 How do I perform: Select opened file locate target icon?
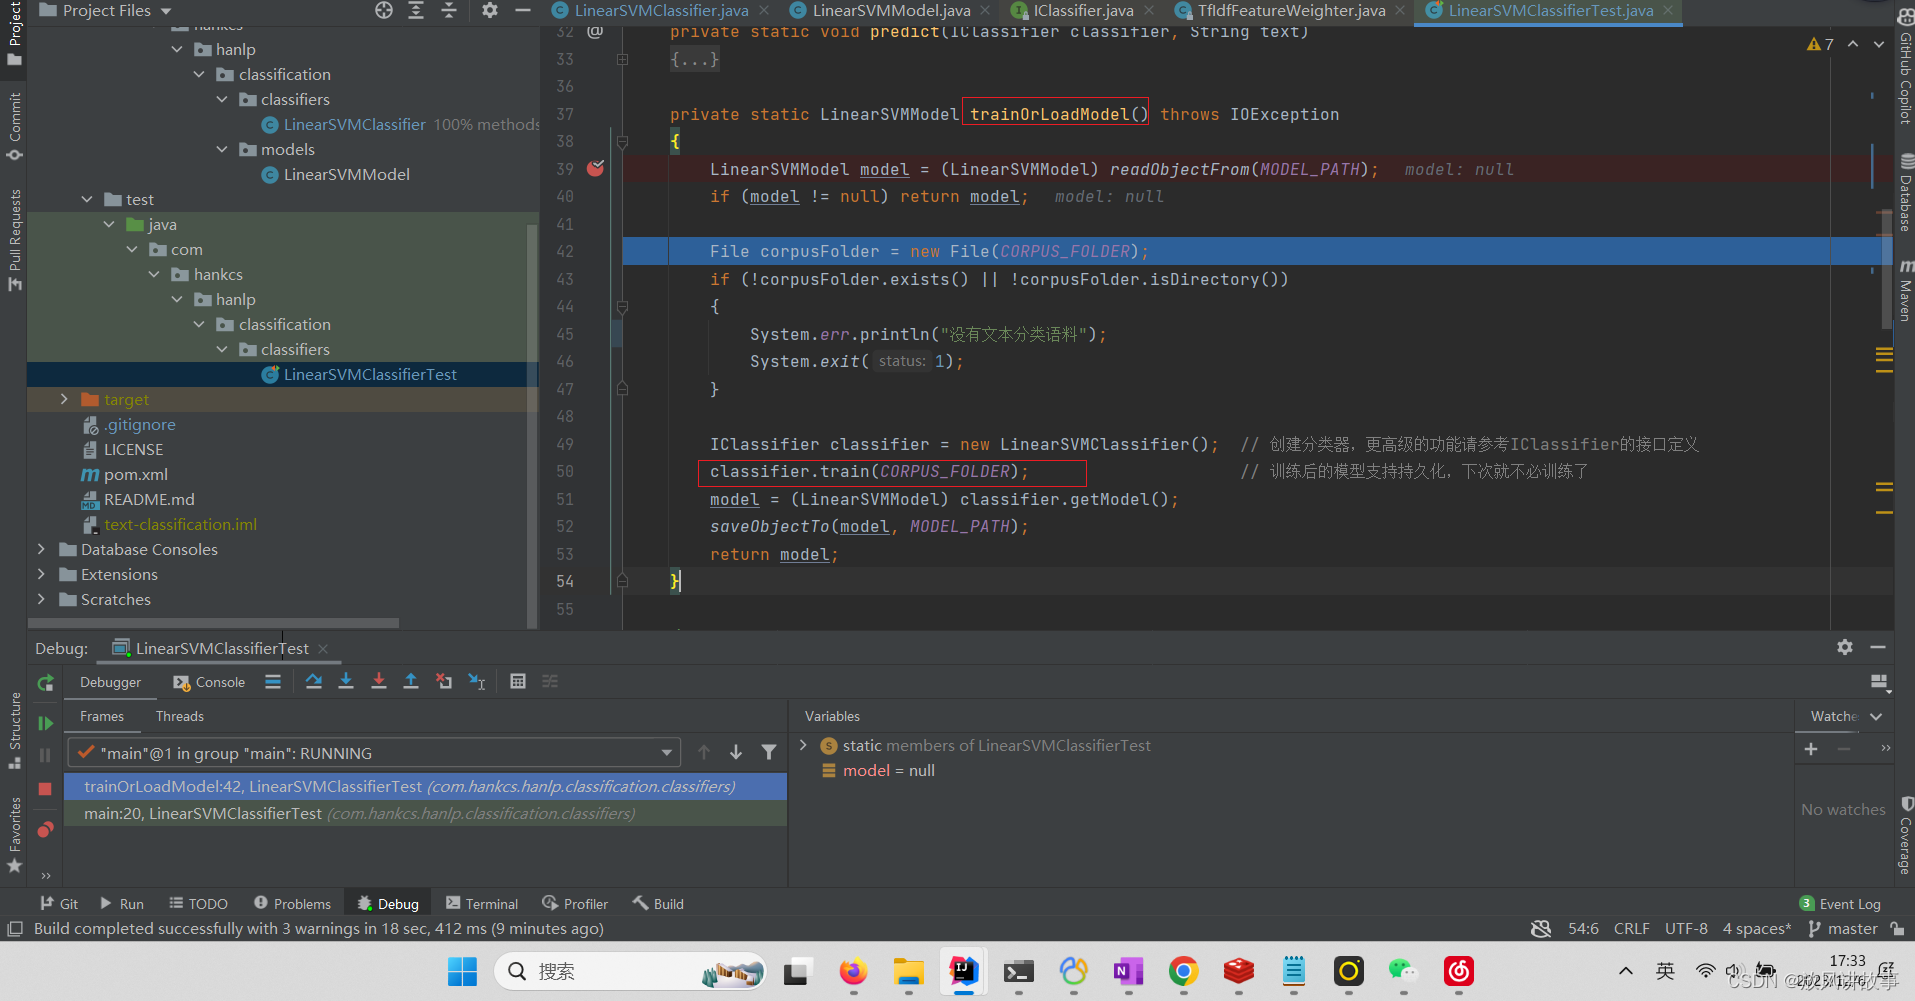384,10
